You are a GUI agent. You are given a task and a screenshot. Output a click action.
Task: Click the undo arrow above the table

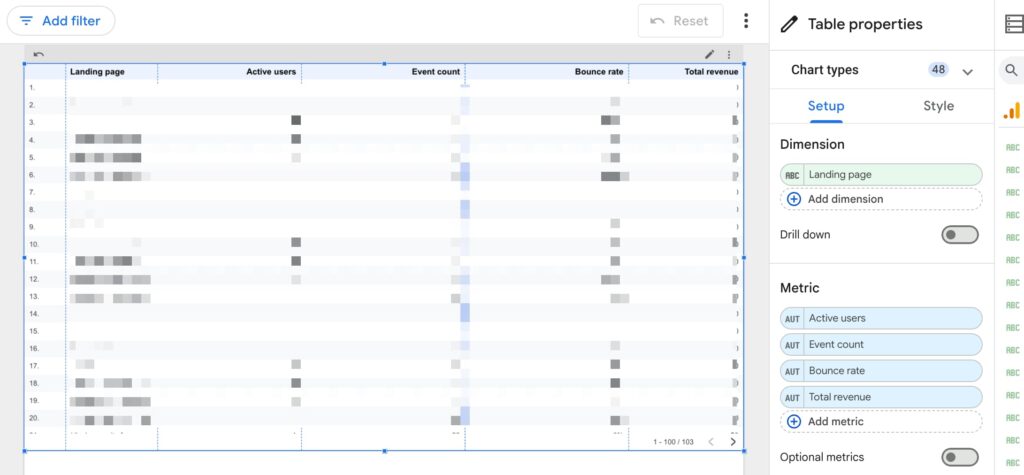click(39, 55)
